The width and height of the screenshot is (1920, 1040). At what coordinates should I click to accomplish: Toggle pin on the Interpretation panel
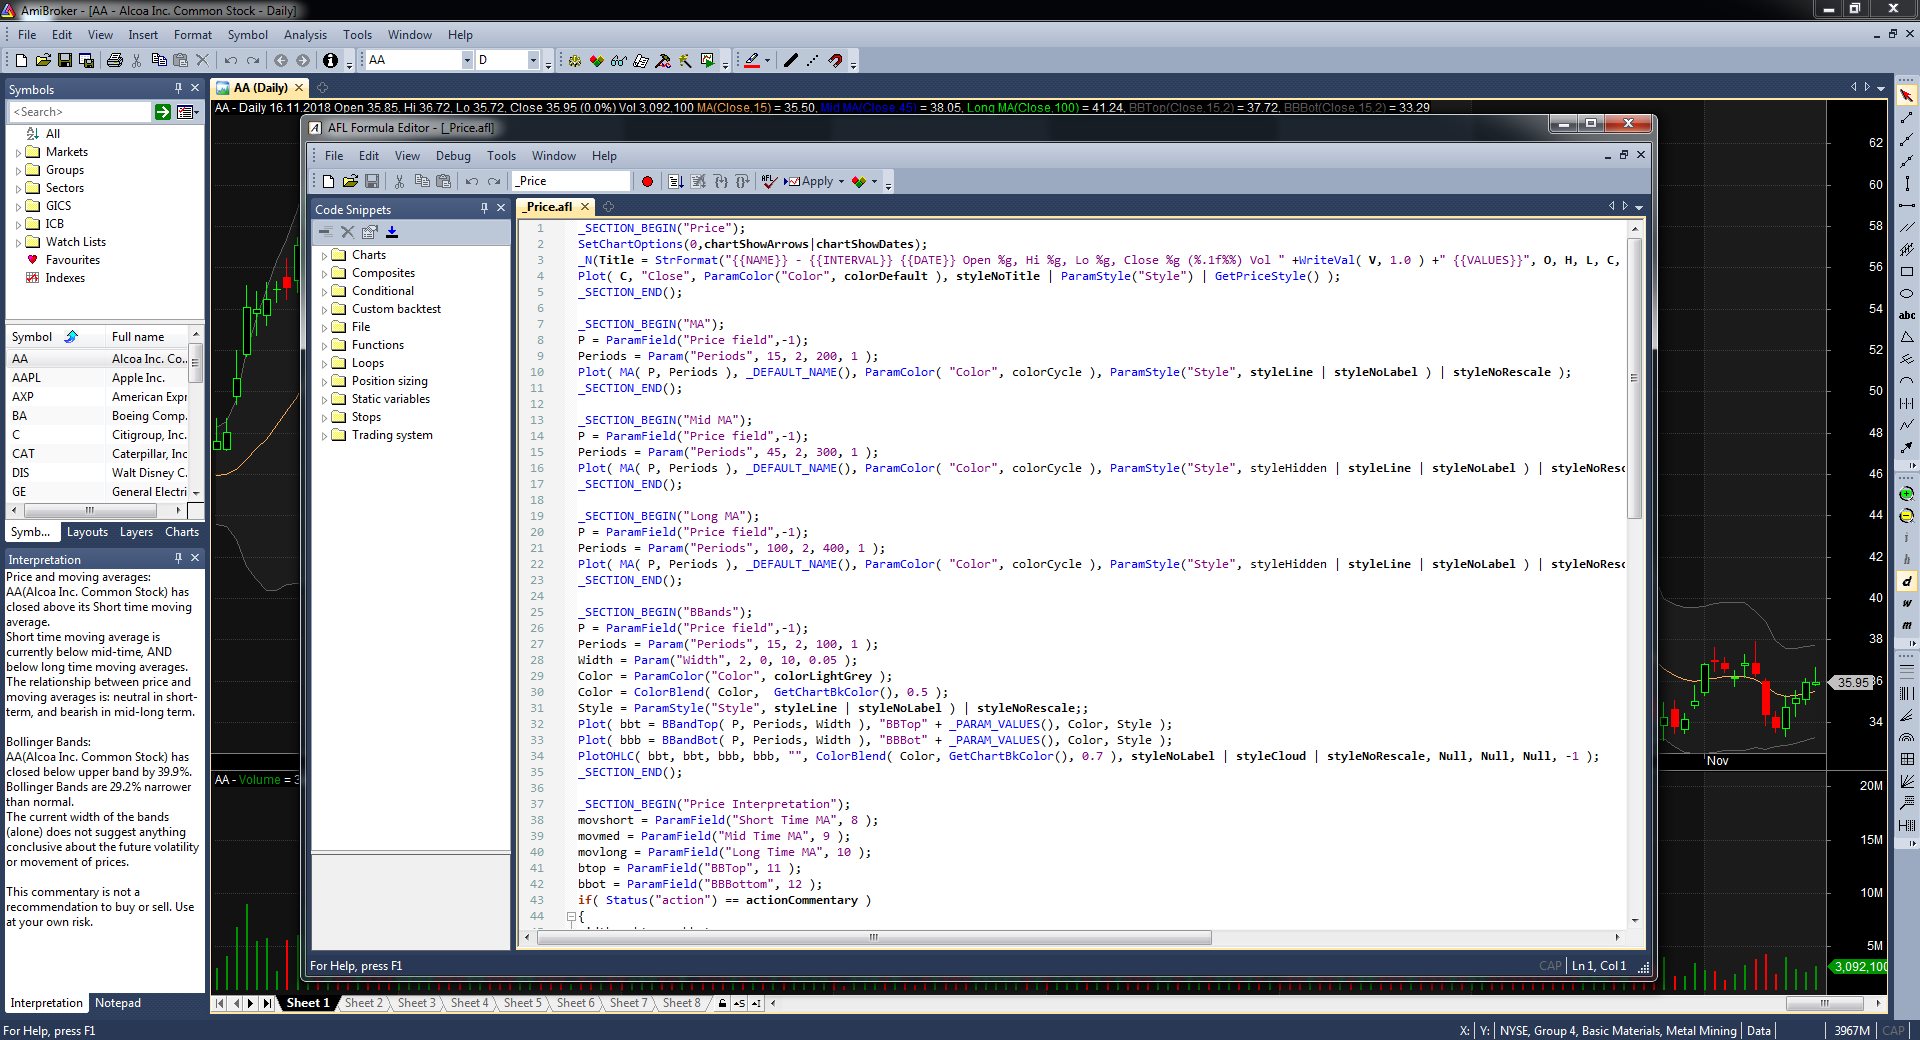pyautogui.click(x=178, y=558)
